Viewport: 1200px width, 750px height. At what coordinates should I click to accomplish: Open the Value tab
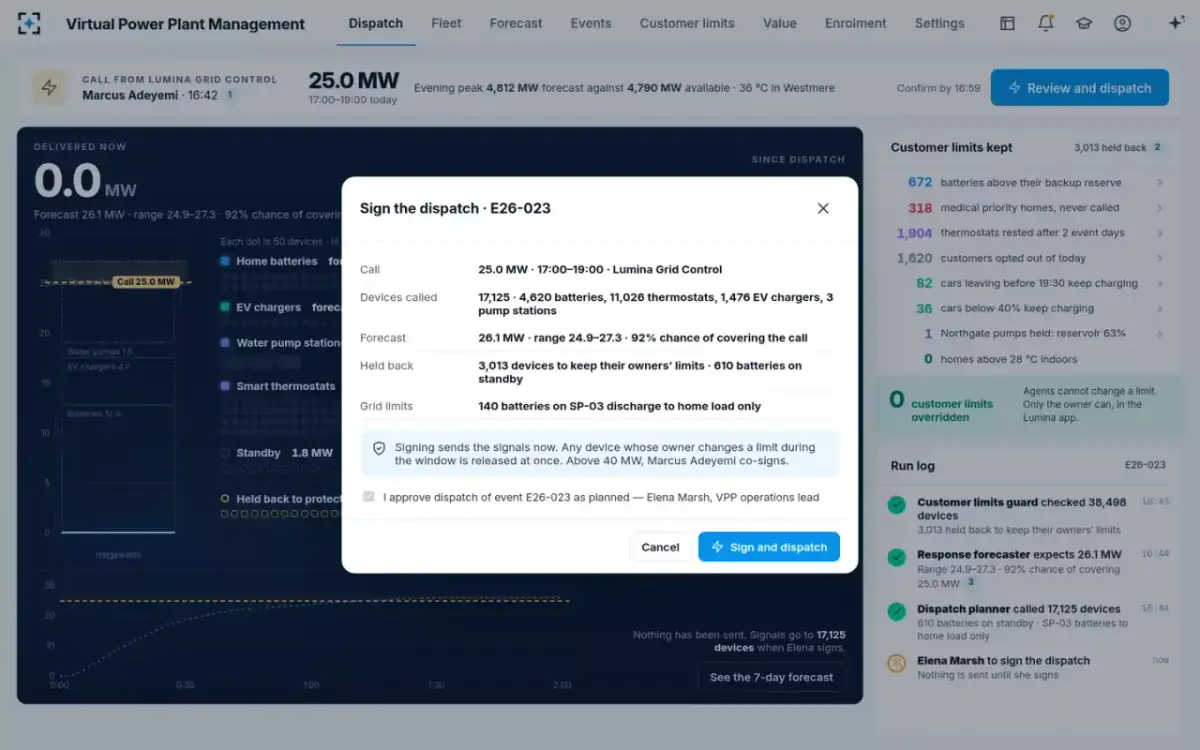pos(780,23)
